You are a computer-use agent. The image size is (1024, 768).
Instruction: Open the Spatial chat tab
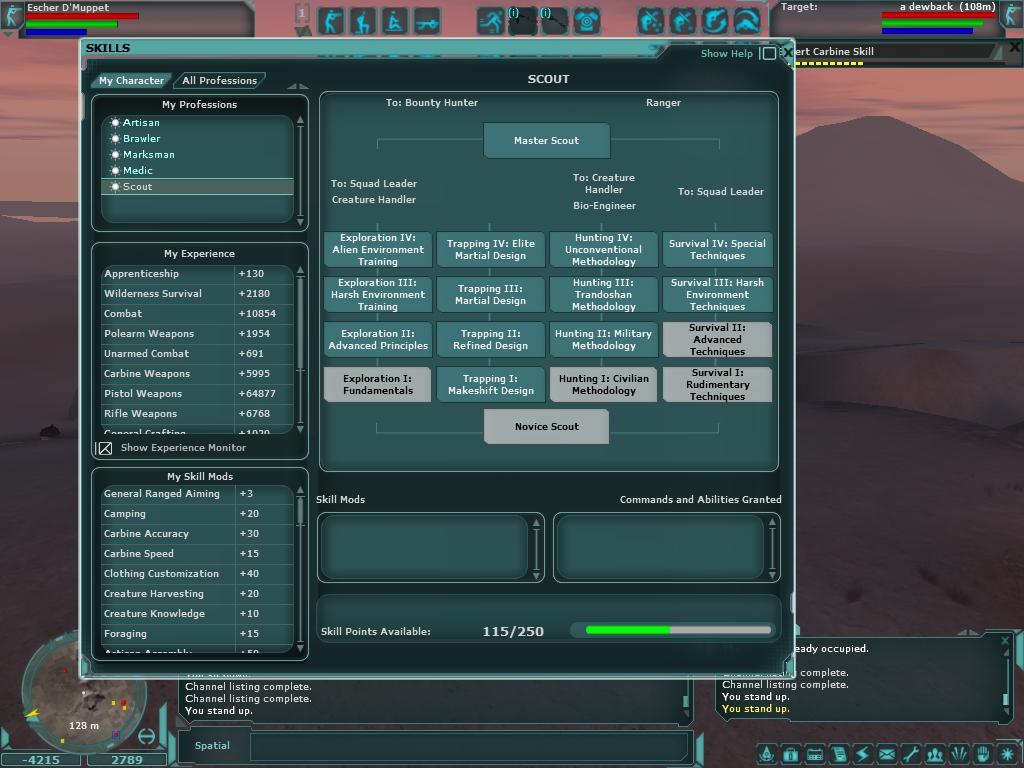[x=212, y=745]
